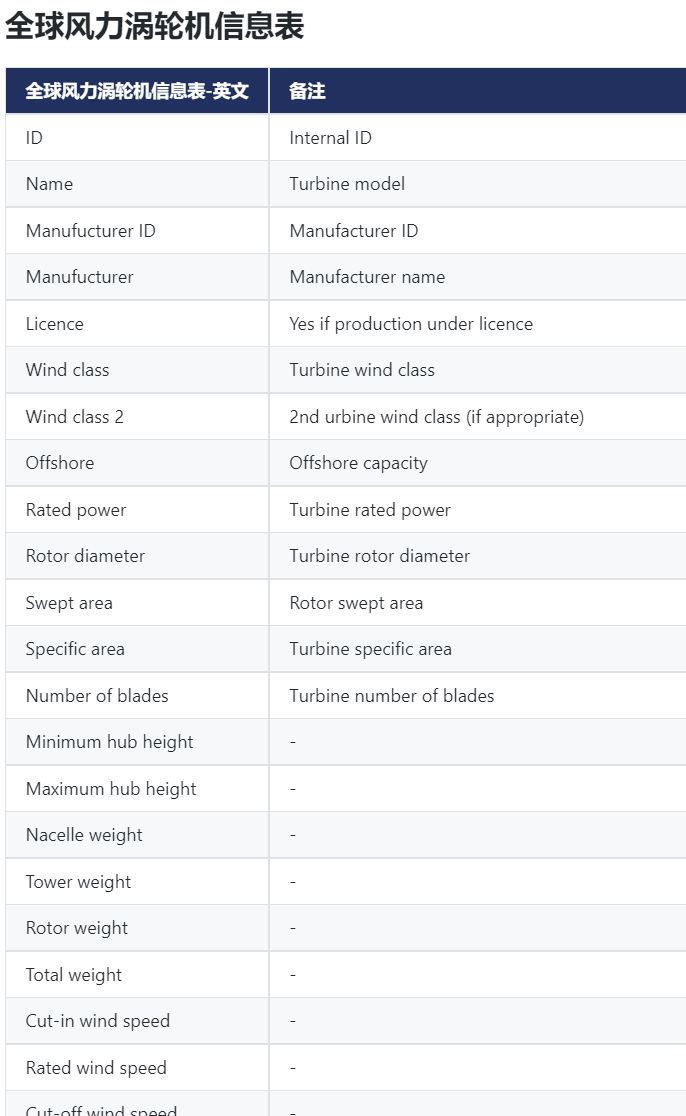Select the Turbine rotor diameter cell
The height and width of the screenshot is (1116, 686).
pos(379,556)
